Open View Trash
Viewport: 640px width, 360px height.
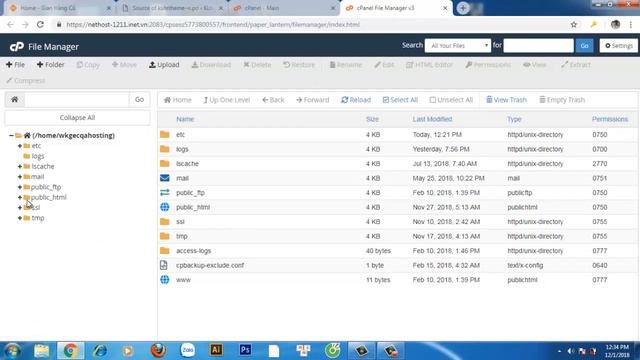506,100
